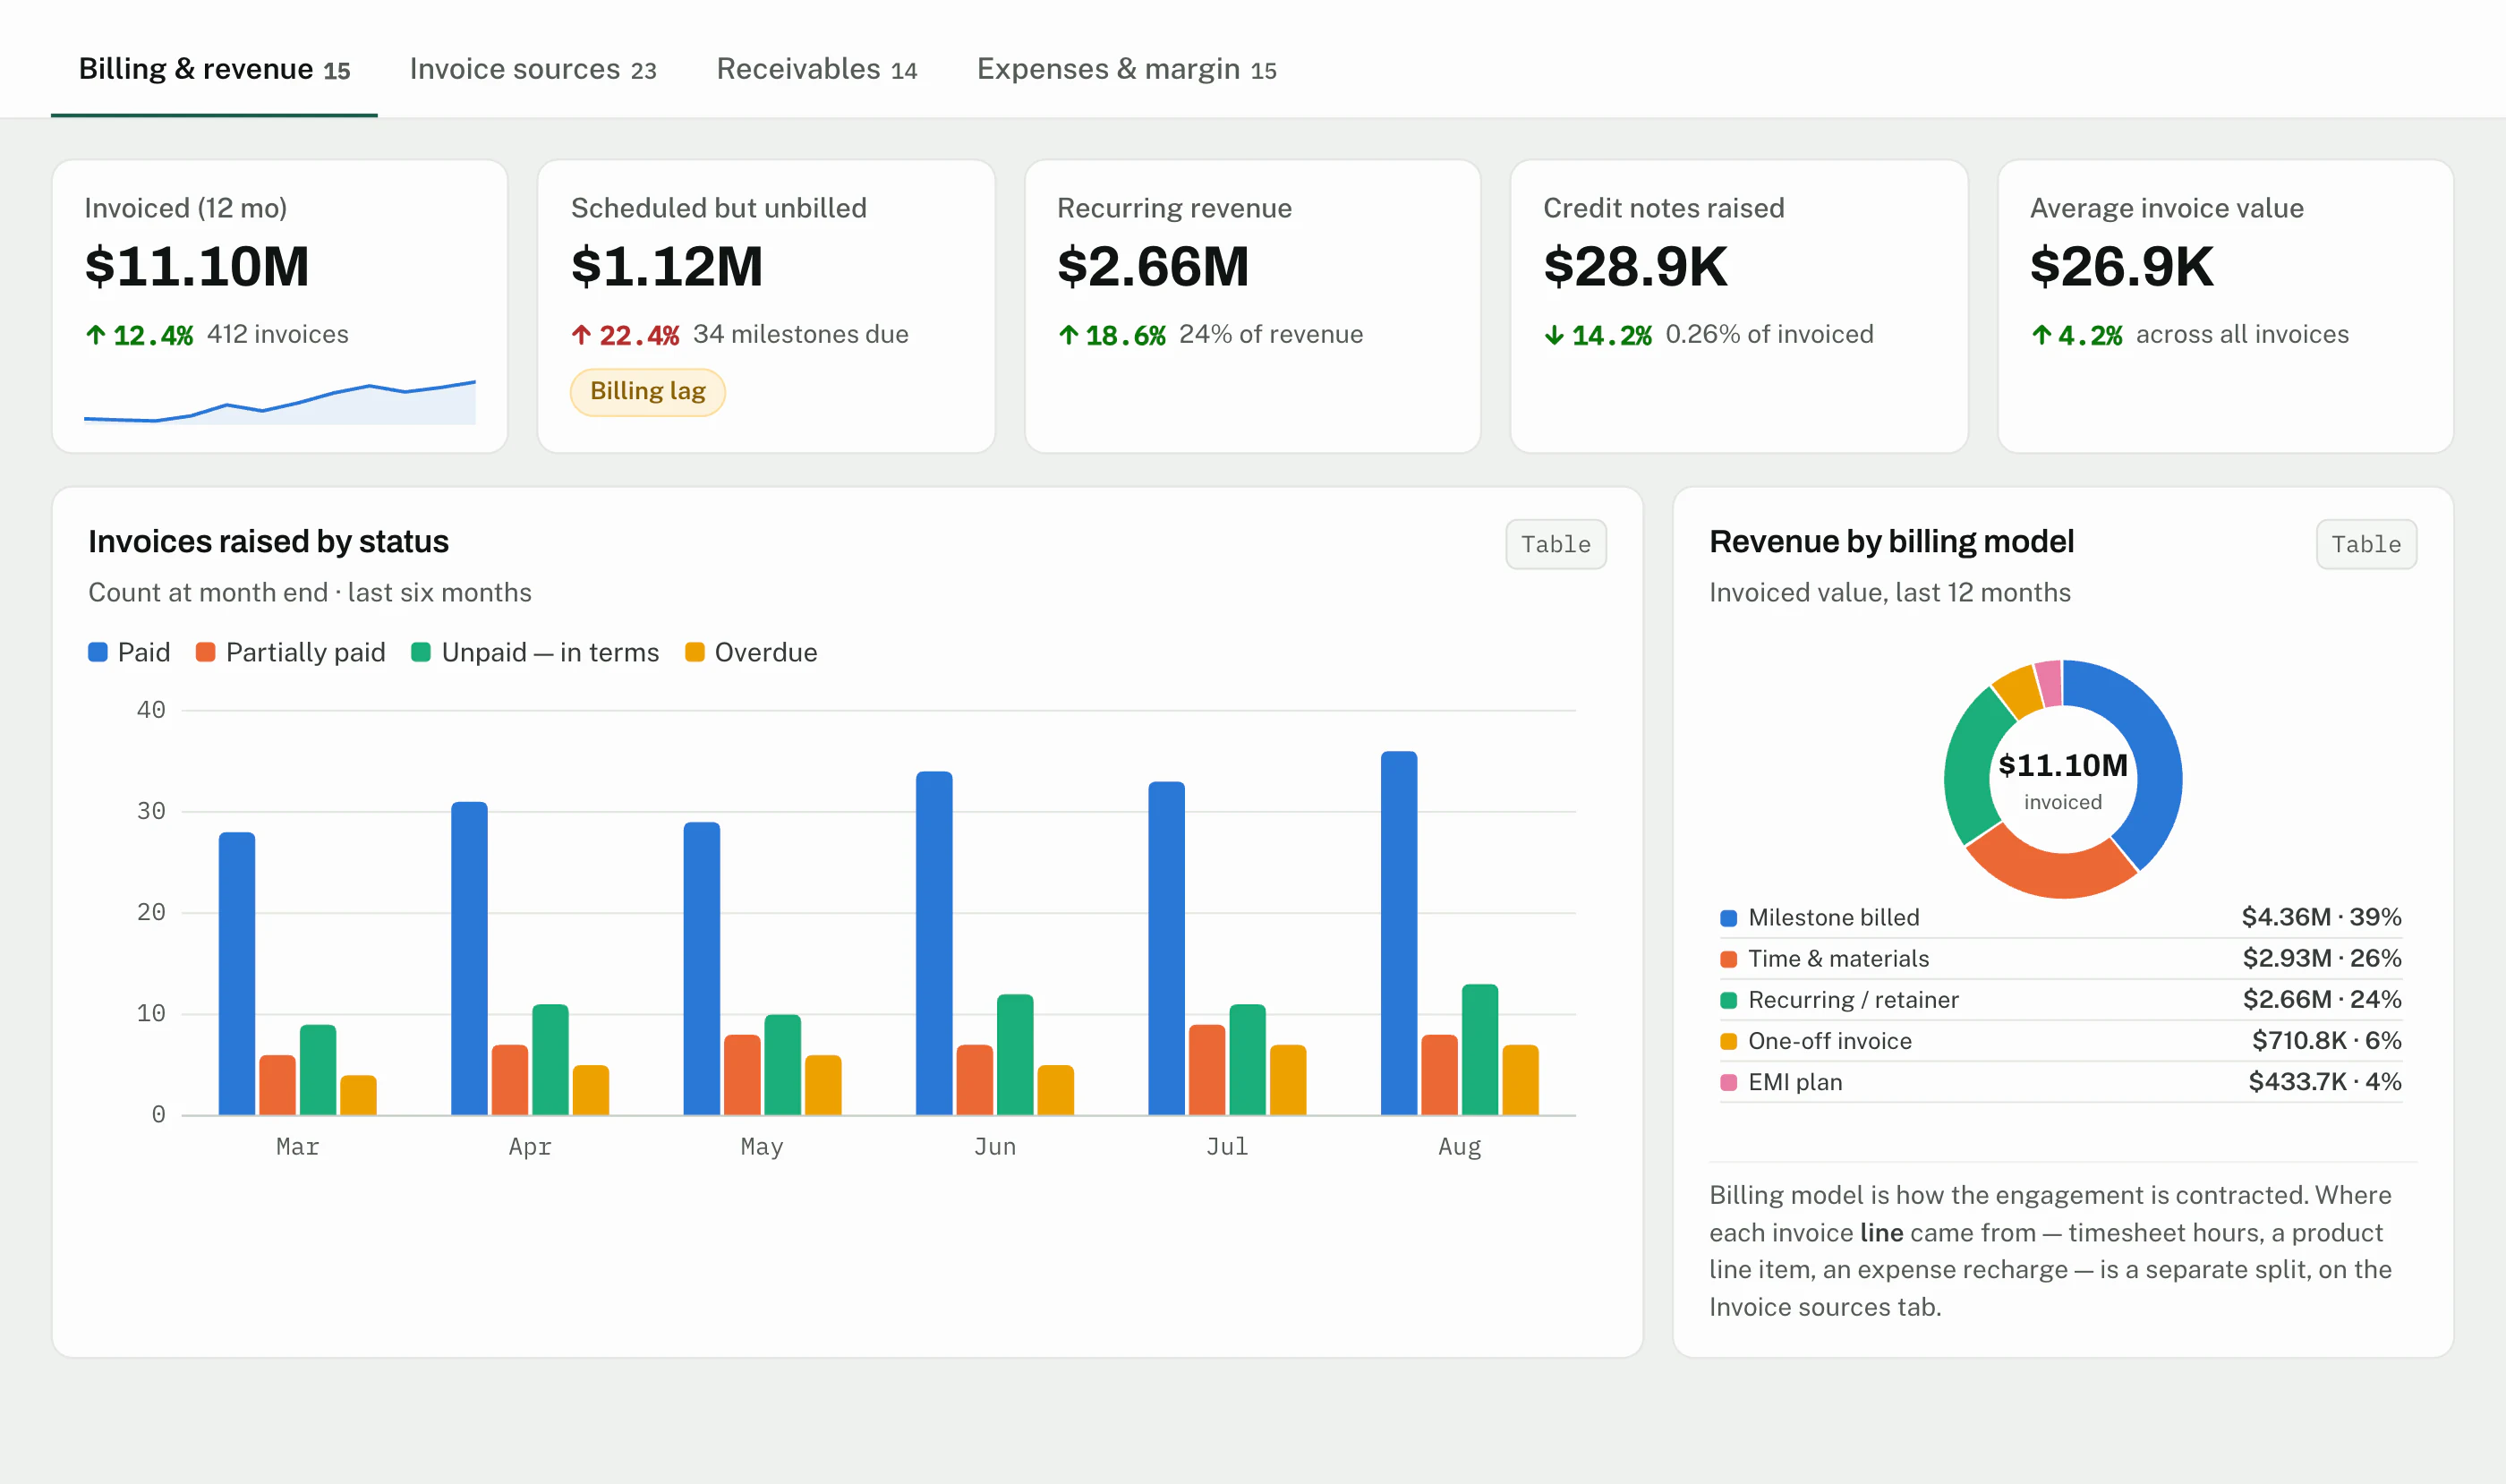Viewport: 2506px width, 1484px height.
Task: Open the Receivables tab
Action: (x=817, y=69)
